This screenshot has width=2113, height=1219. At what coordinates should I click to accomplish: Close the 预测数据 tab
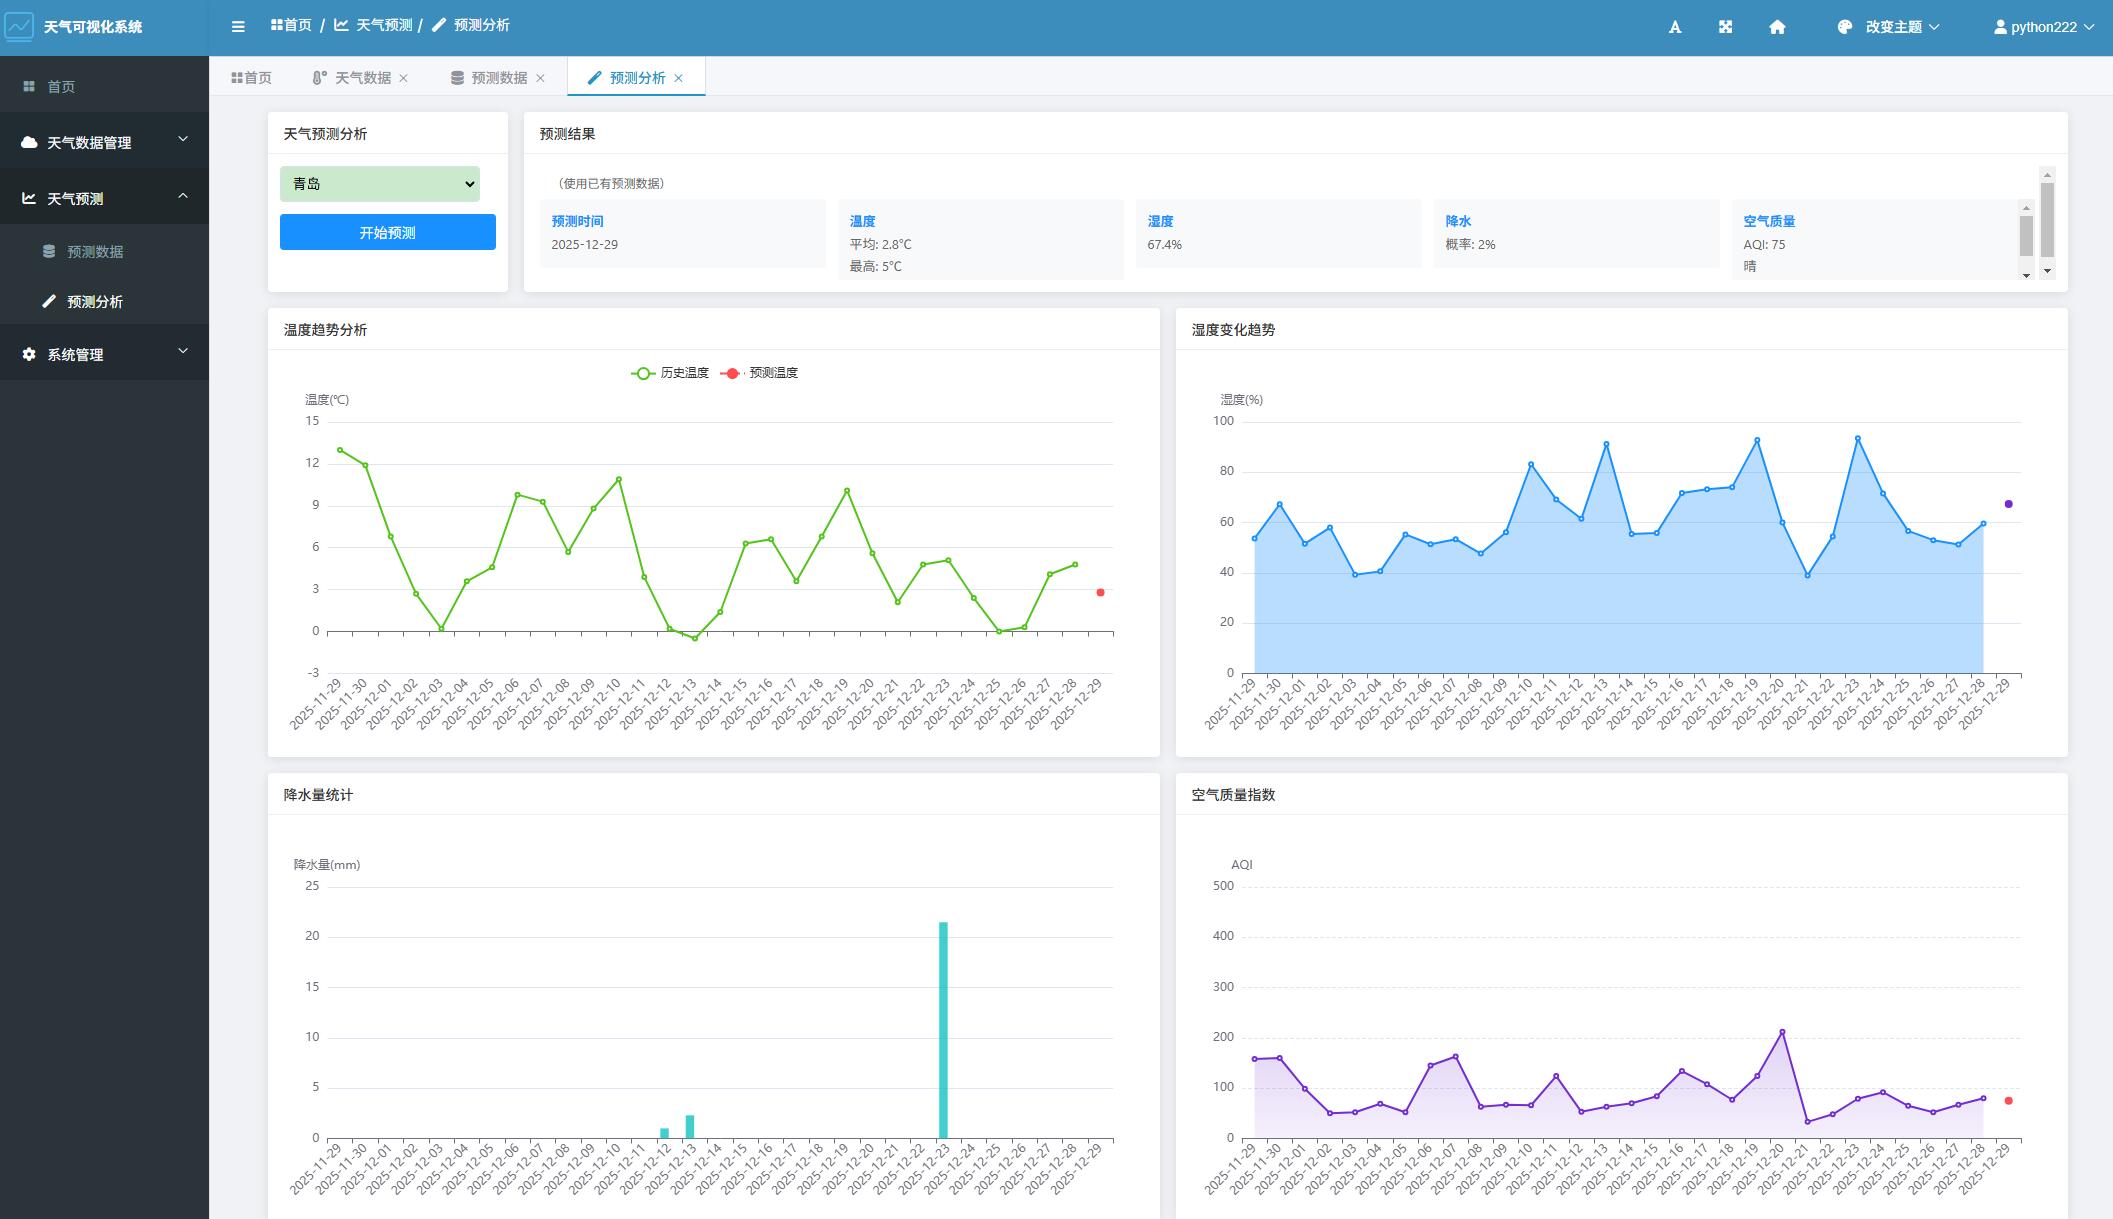pyautogui.click(x=541, y=78)
